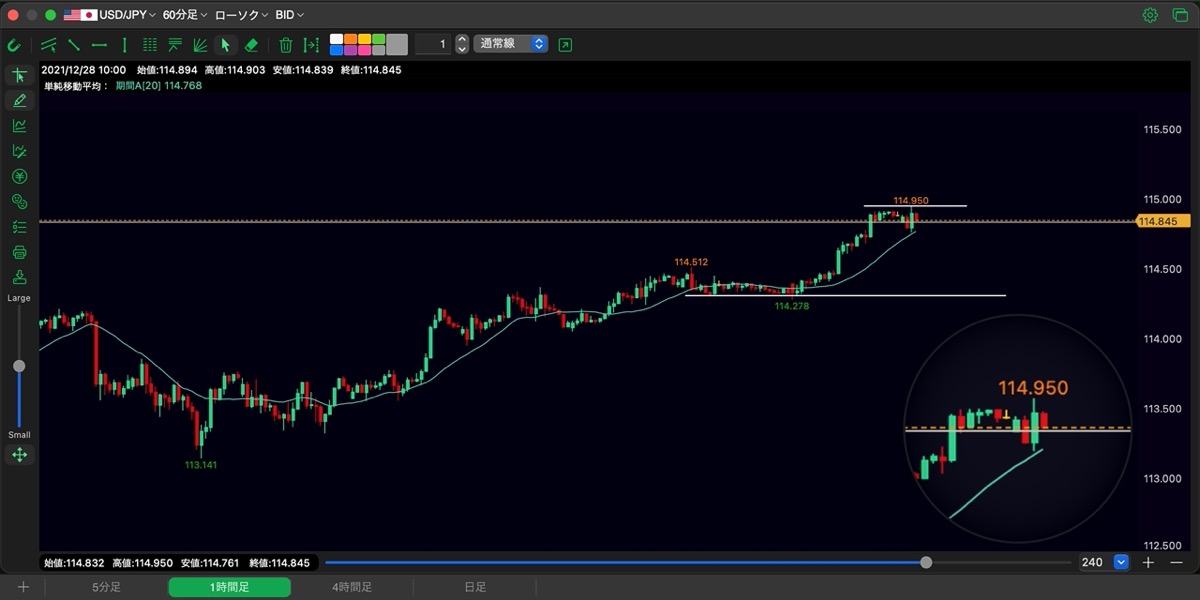Choose the horizontal line drawing tool
The width and height of the screenshot is (1200, 600).
[x=99, y=45]
